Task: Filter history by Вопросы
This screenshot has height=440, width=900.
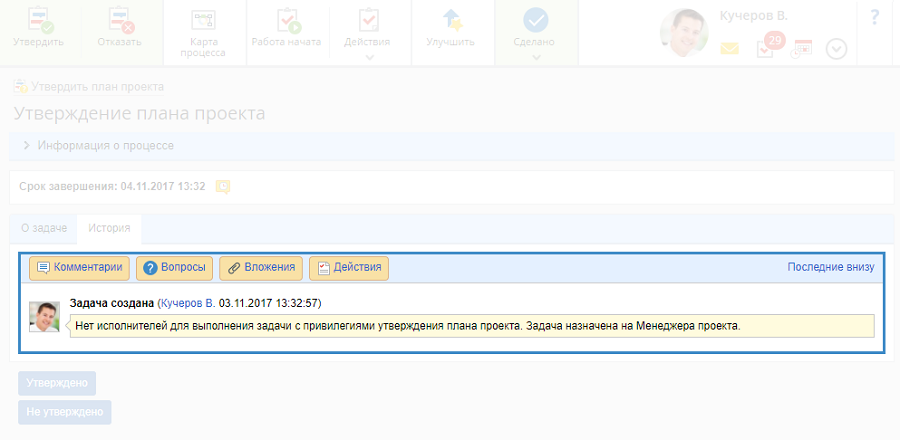Action: tap(174, 268)
